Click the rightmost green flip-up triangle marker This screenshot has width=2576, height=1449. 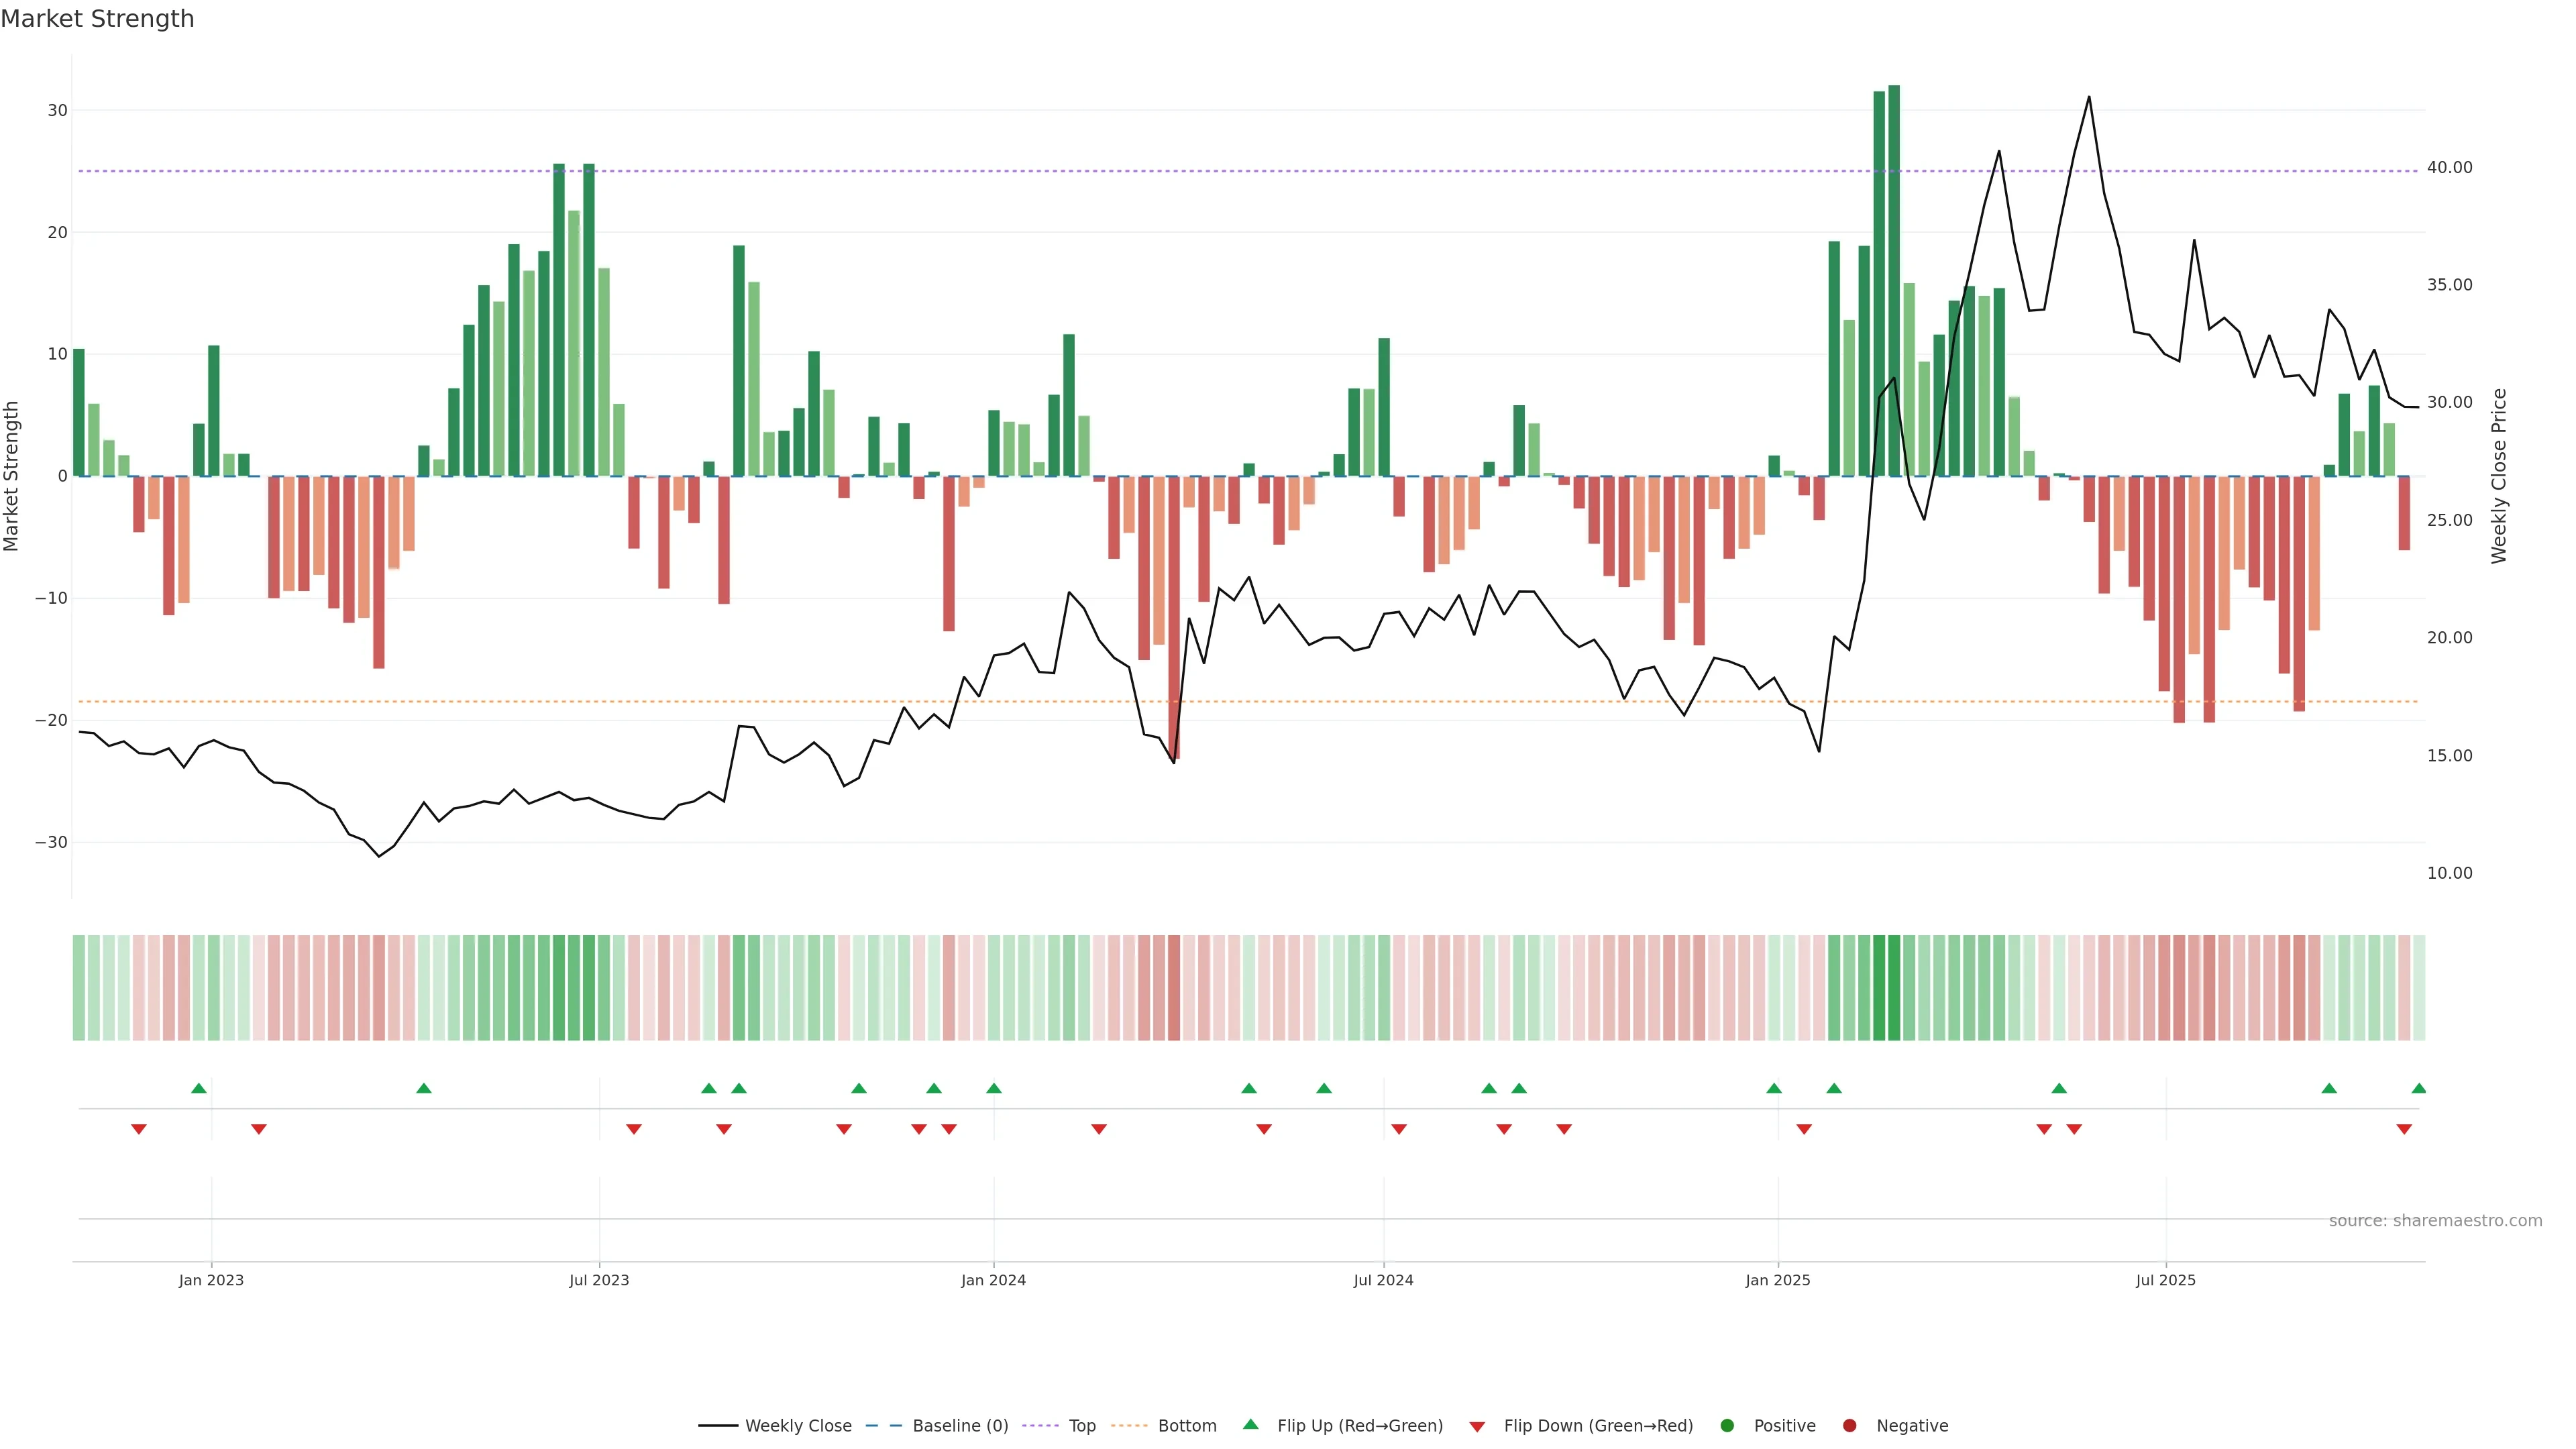point(2418,1088)
